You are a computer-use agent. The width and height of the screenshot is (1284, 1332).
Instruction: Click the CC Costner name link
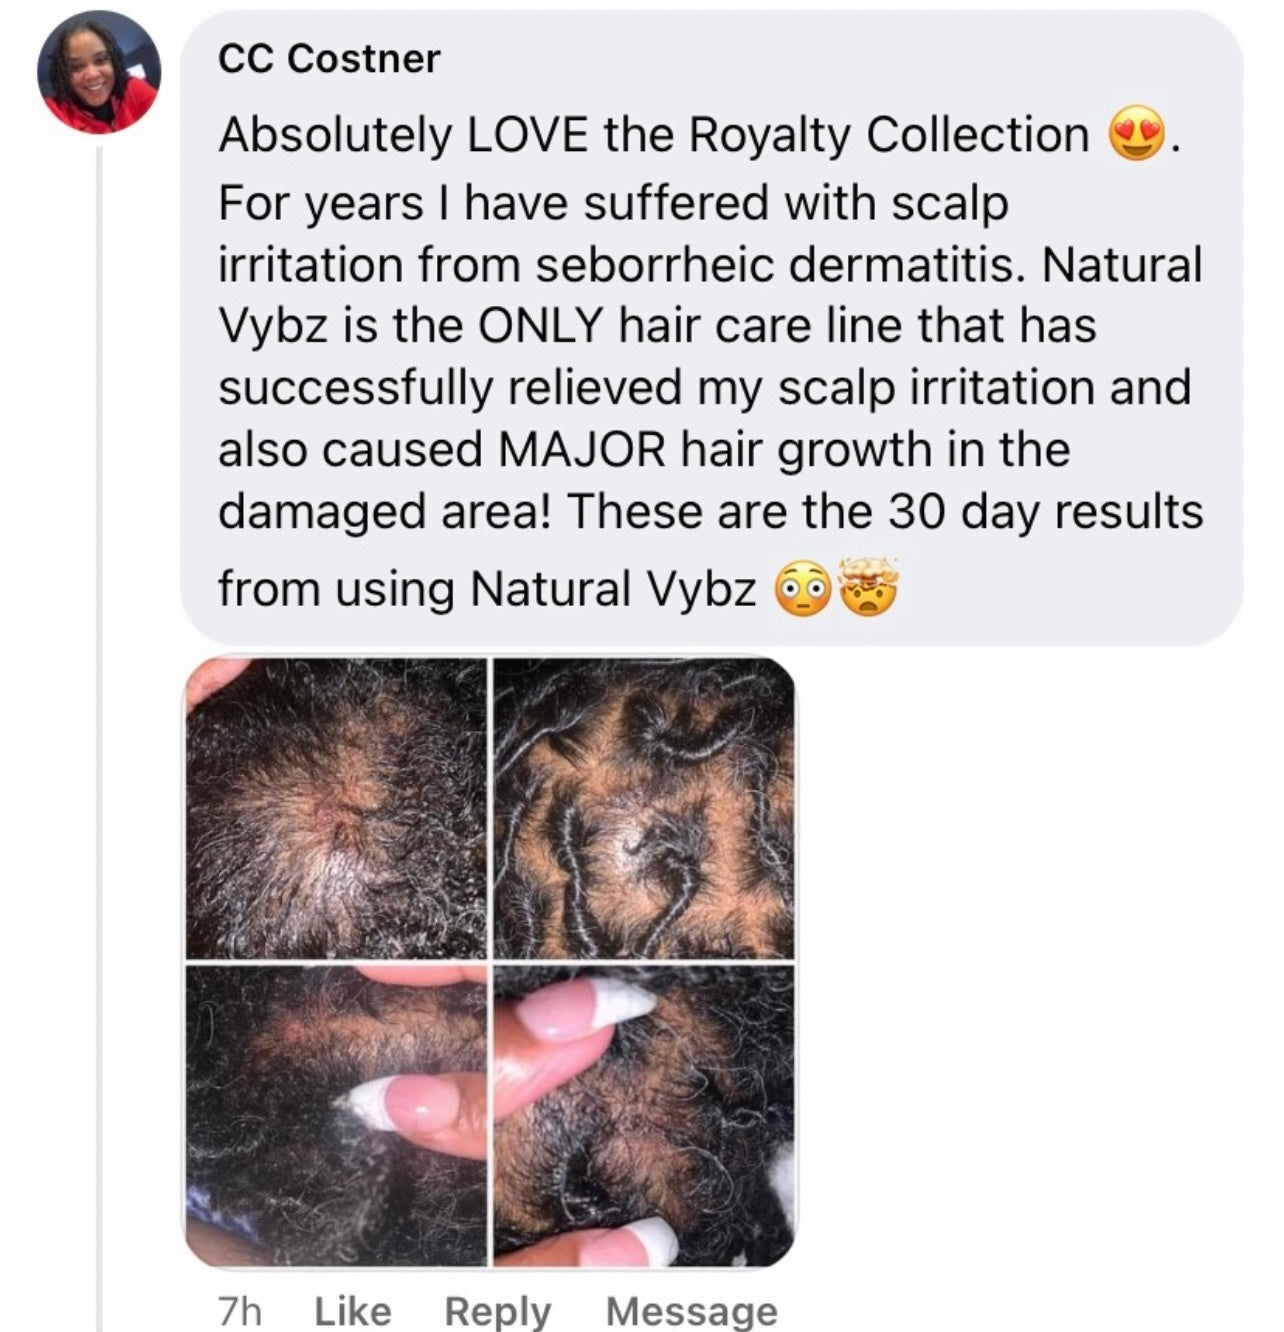[329, 60]
